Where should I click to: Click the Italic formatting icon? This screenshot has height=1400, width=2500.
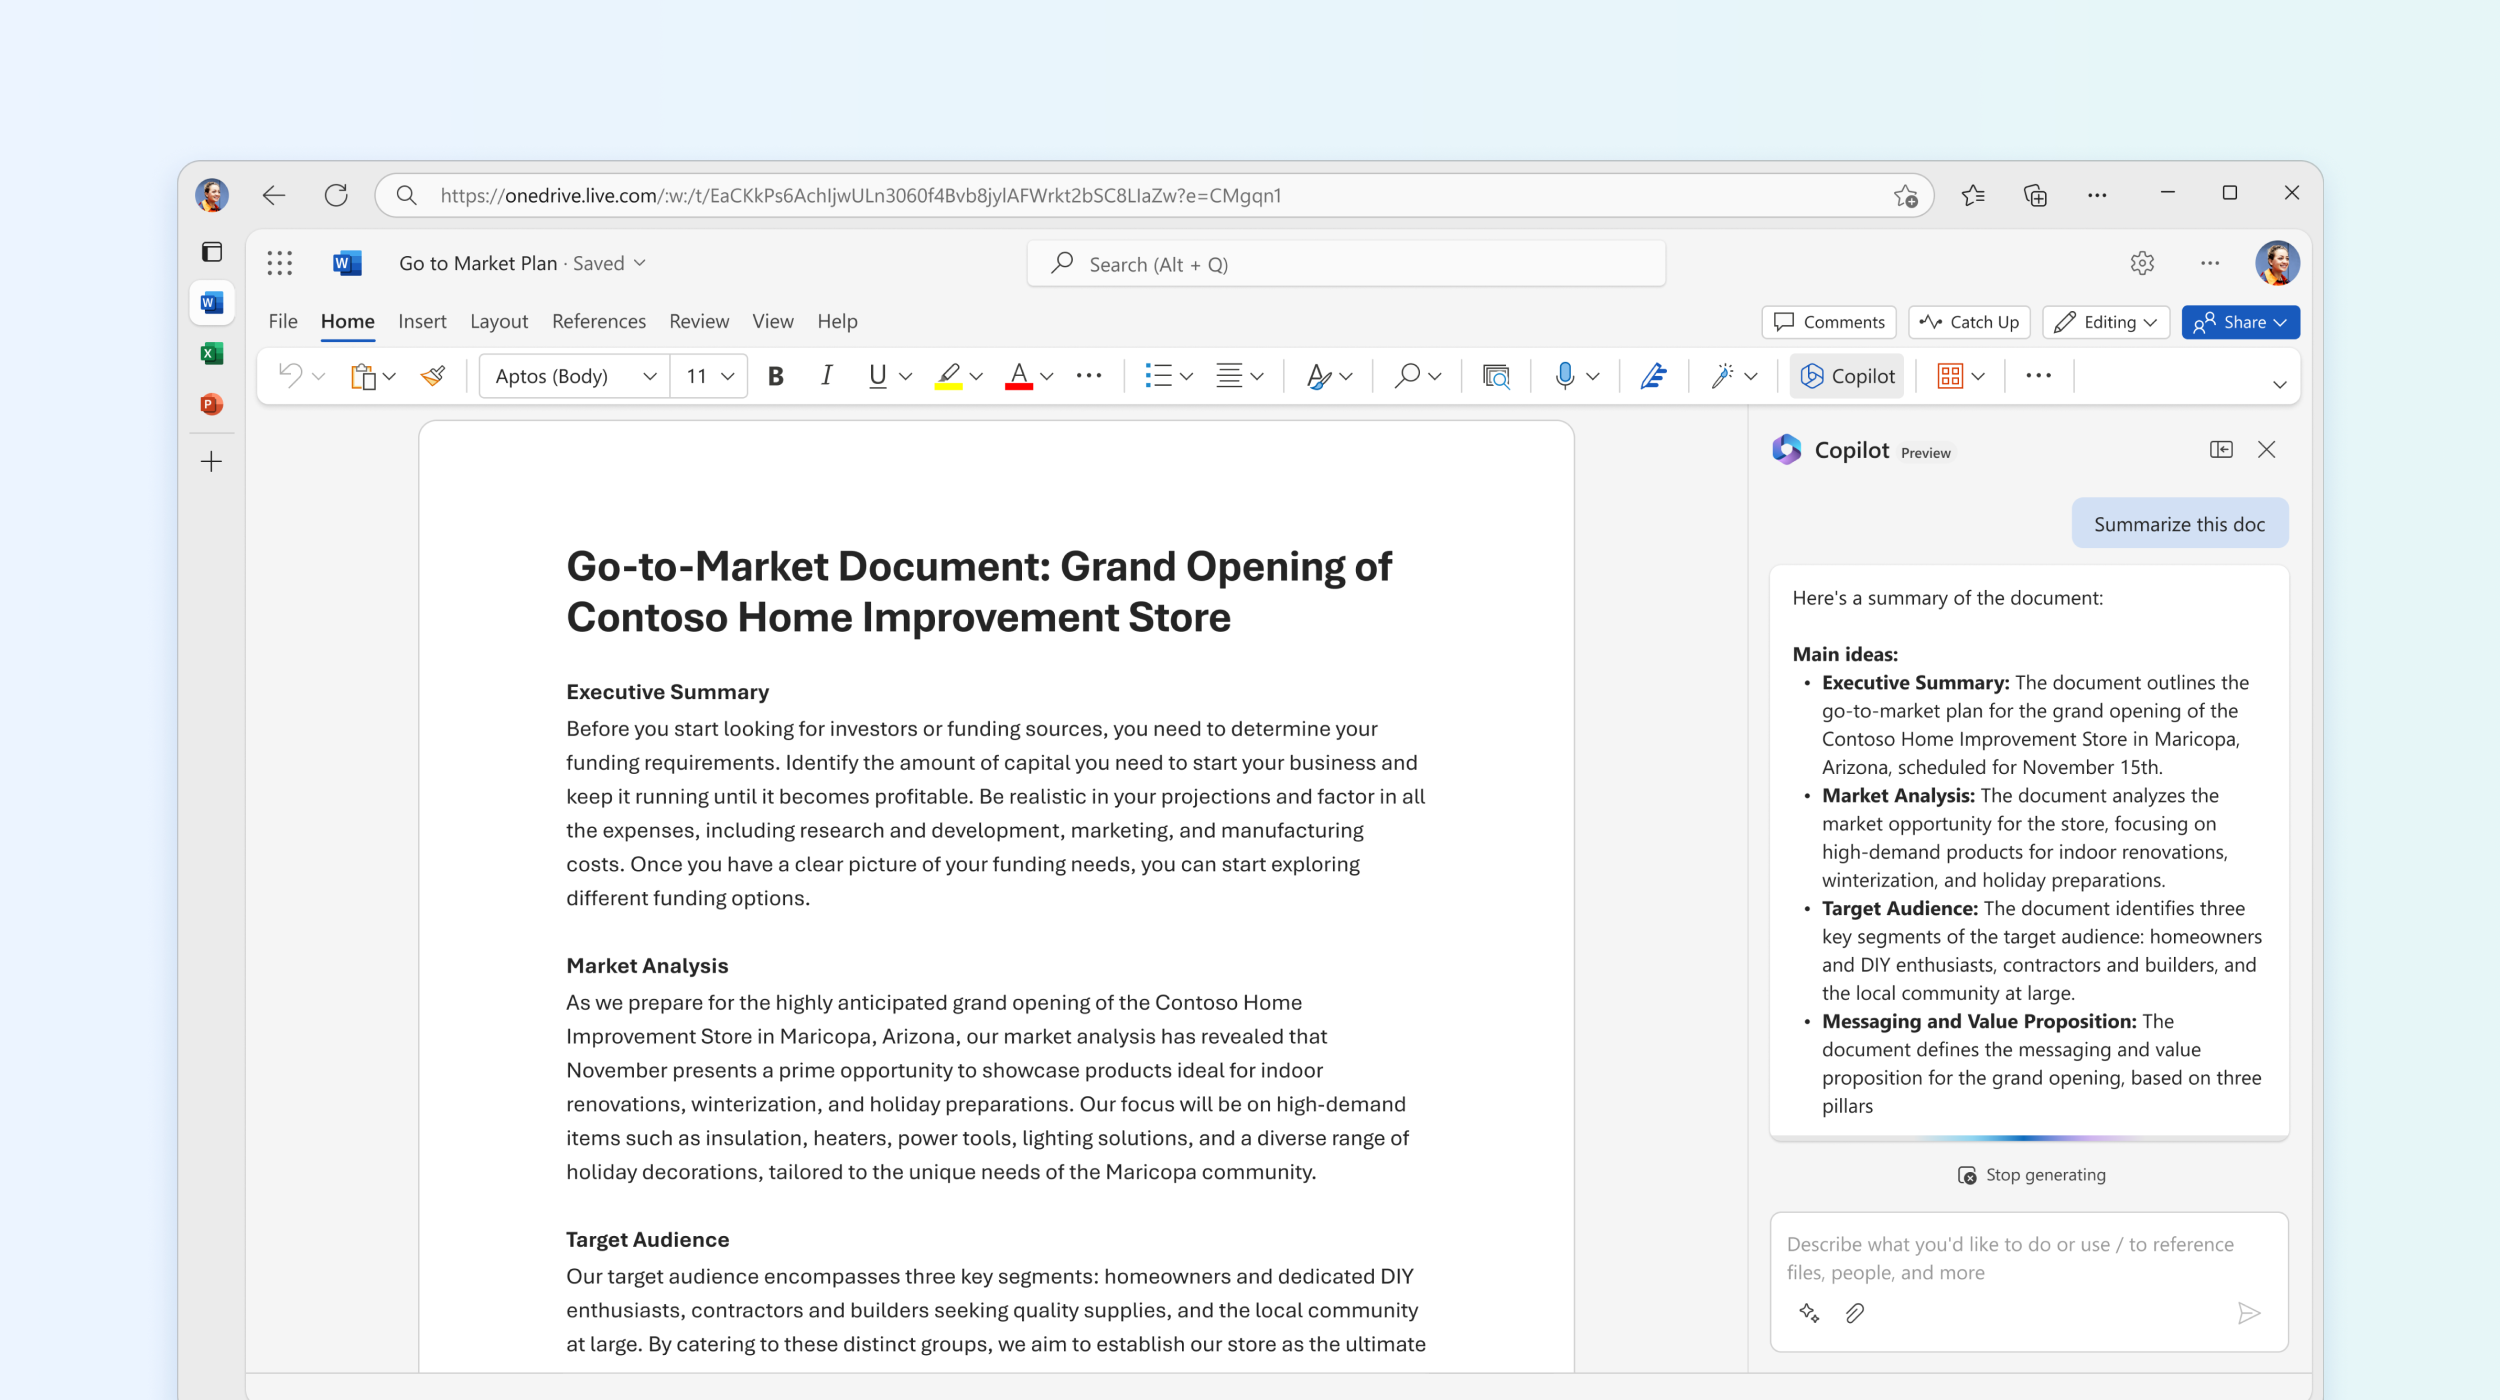tap(824, 374)
